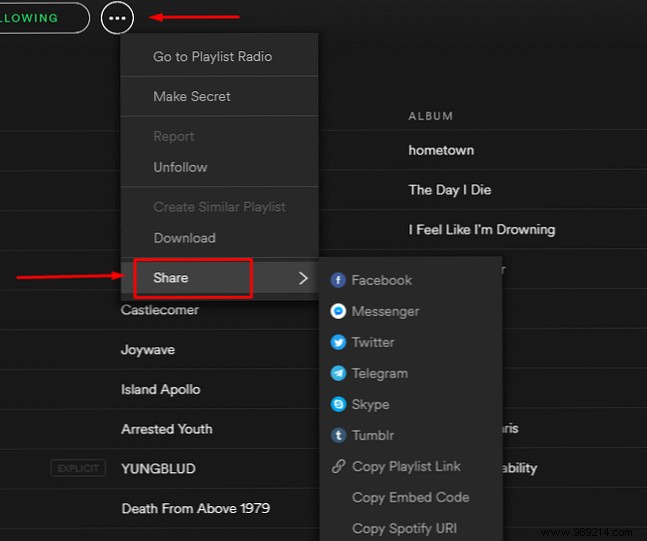Select Copy Playlist Link

pyautogui.click(x=406, y=466)
